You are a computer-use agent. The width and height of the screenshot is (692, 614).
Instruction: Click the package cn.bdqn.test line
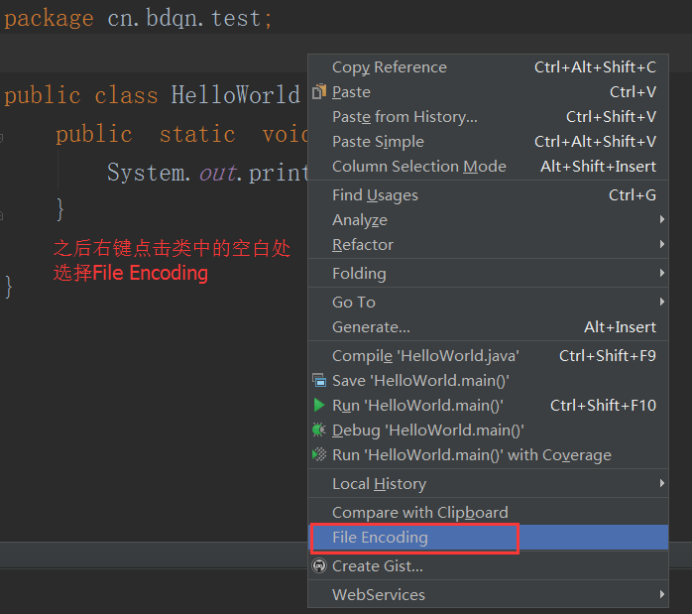(x=138, y=19)
